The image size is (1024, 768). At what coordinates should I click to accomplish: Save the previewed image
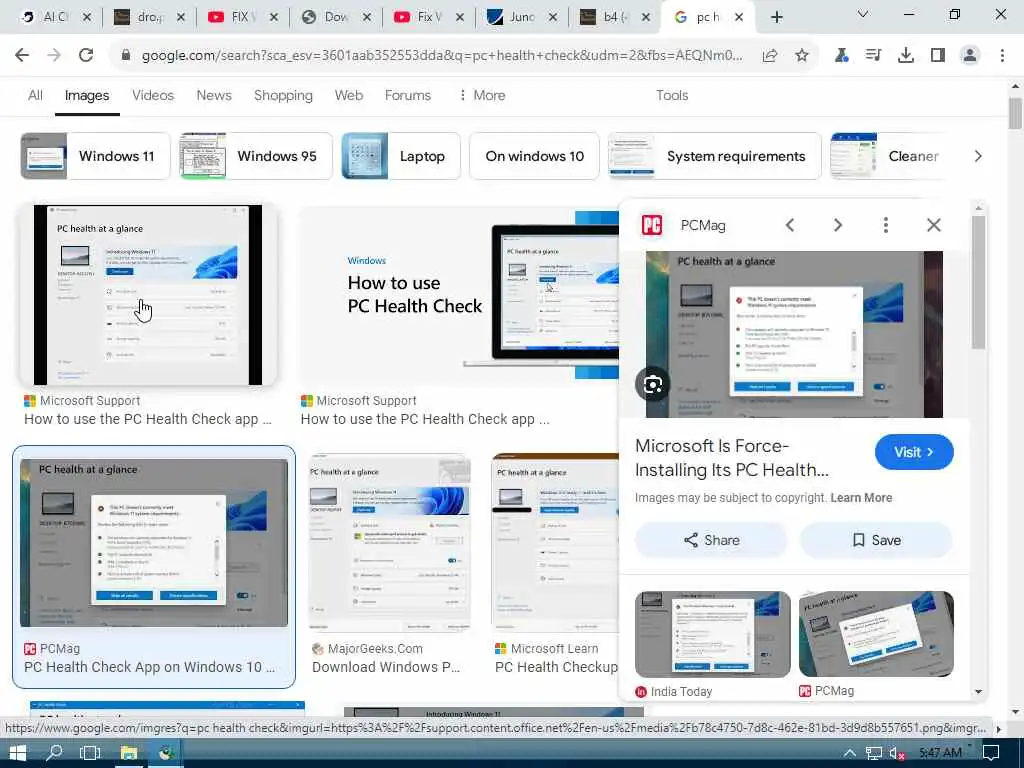876,540
